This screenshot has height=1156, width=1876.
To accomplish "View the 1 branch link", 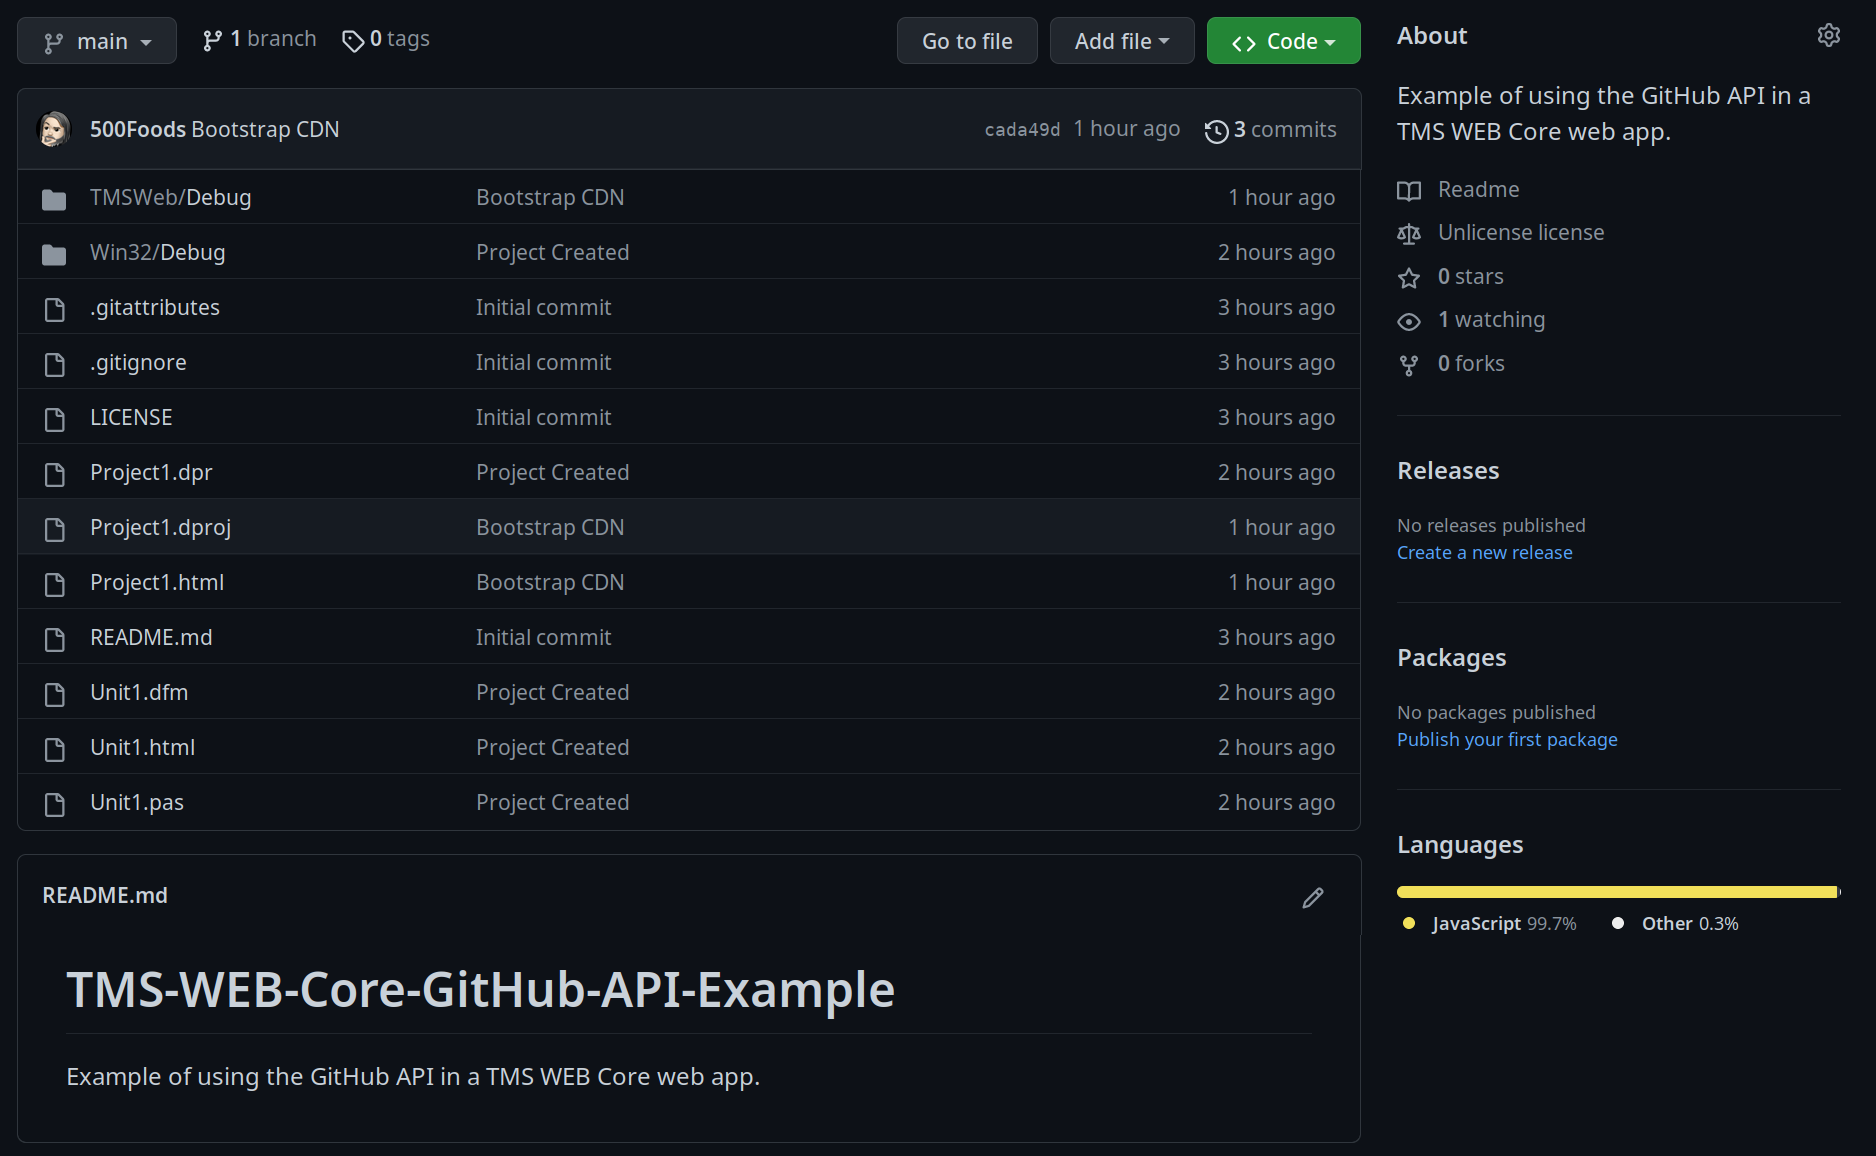I will click(x=259, y=39).
